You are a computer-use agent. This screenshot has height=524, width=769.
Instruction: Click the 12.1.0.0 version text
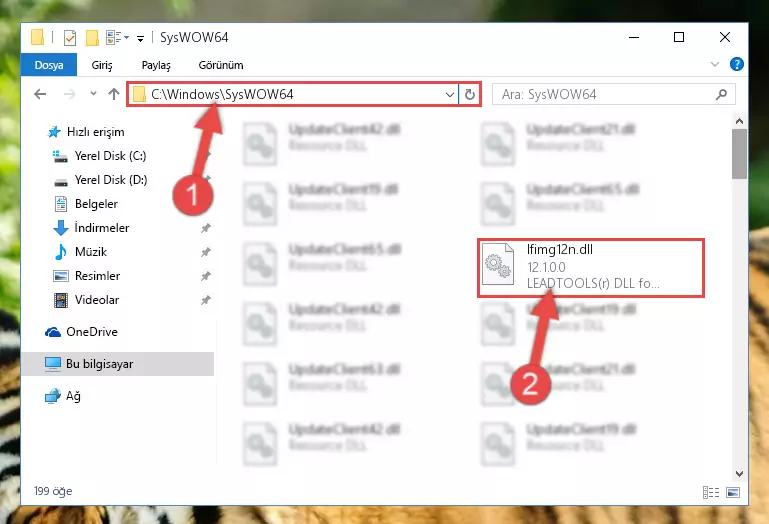[x=546, y=267]
